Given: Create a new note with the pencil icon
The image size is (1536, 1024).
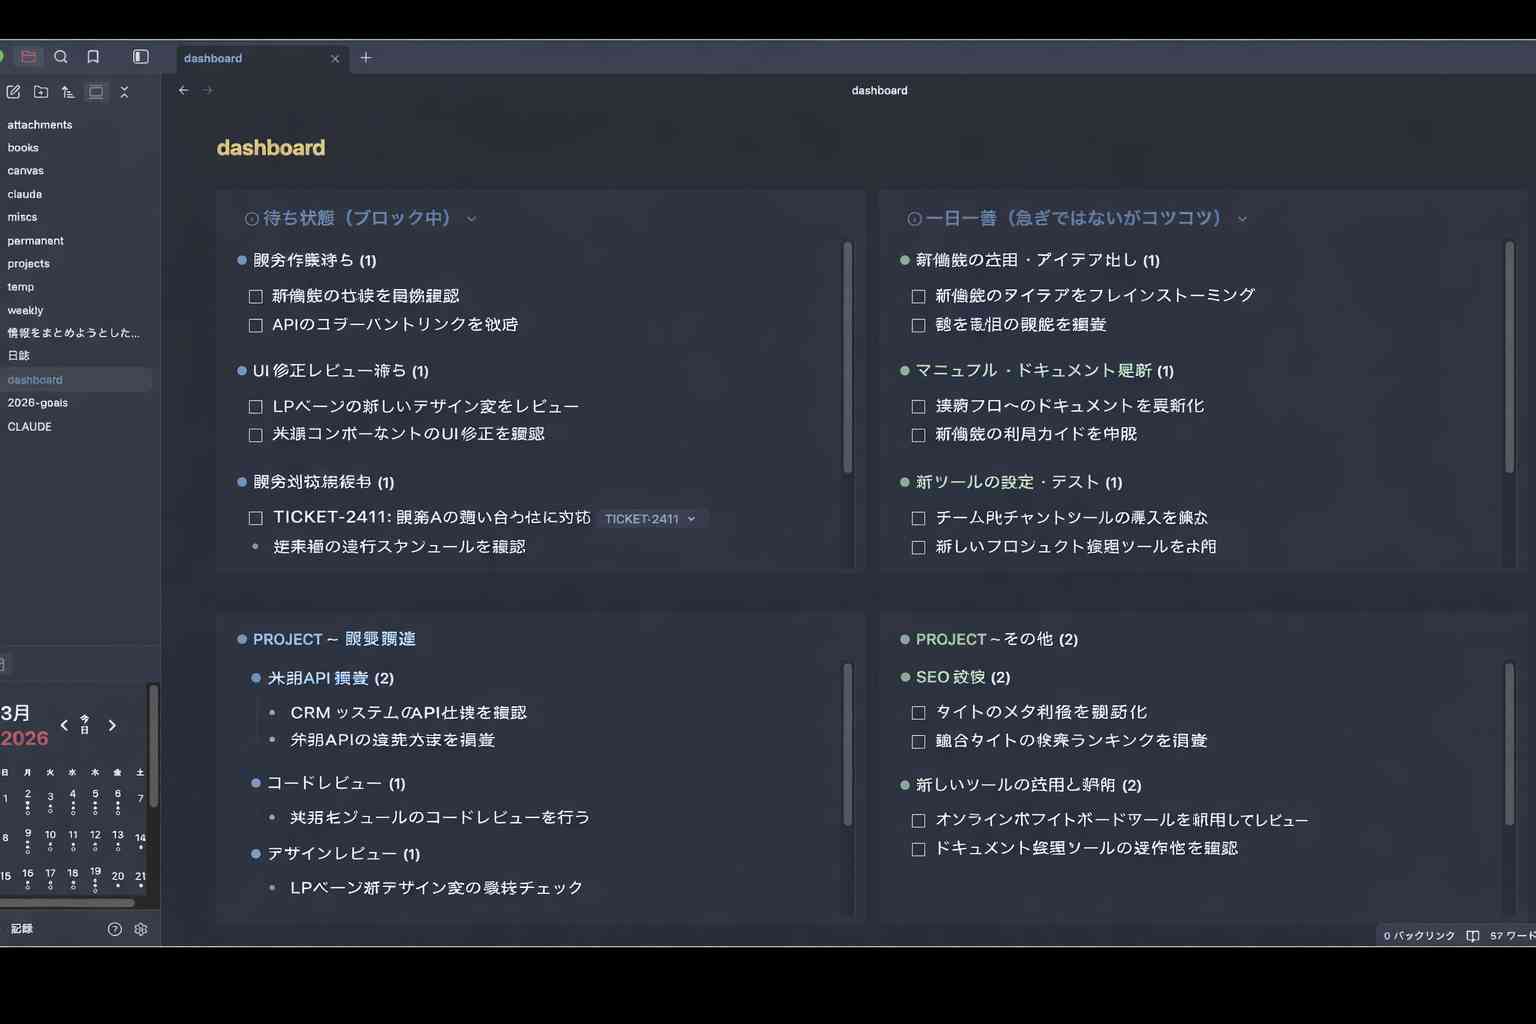Looking at the screenshot, I should 13,91.
